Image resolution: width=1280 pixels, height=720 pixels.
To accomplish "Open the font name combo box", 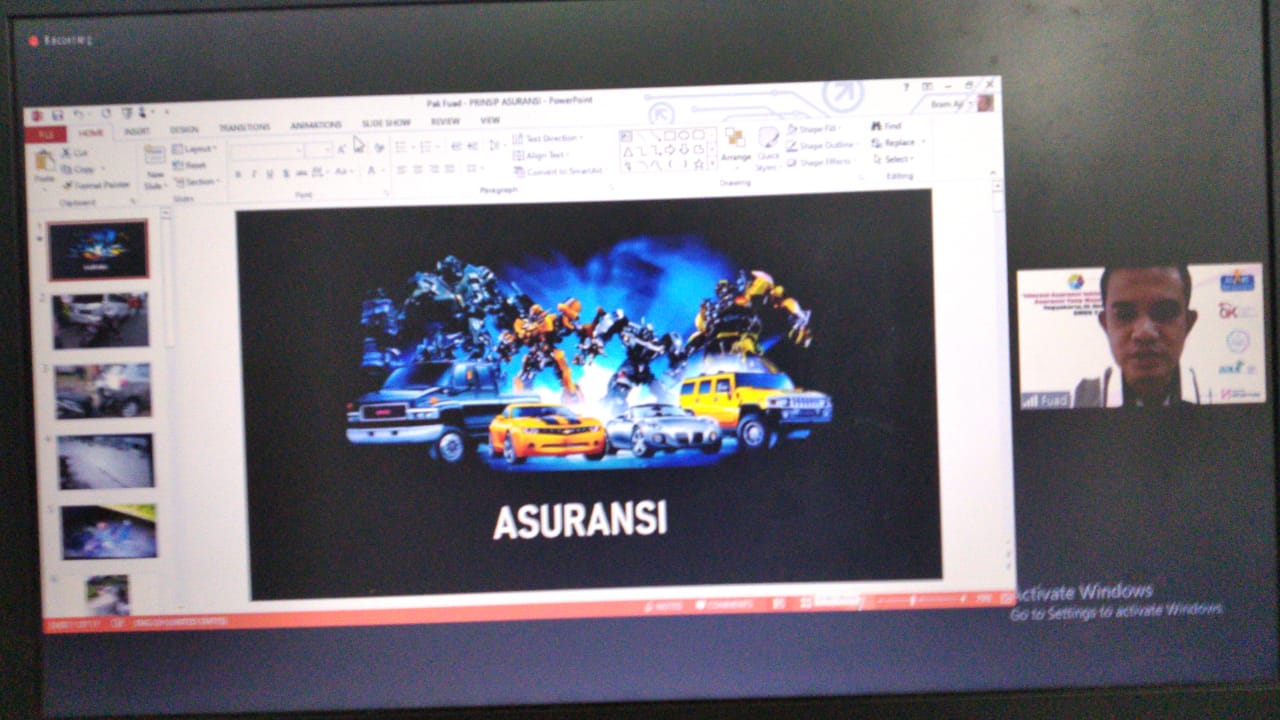I will [x=266, y=151].
